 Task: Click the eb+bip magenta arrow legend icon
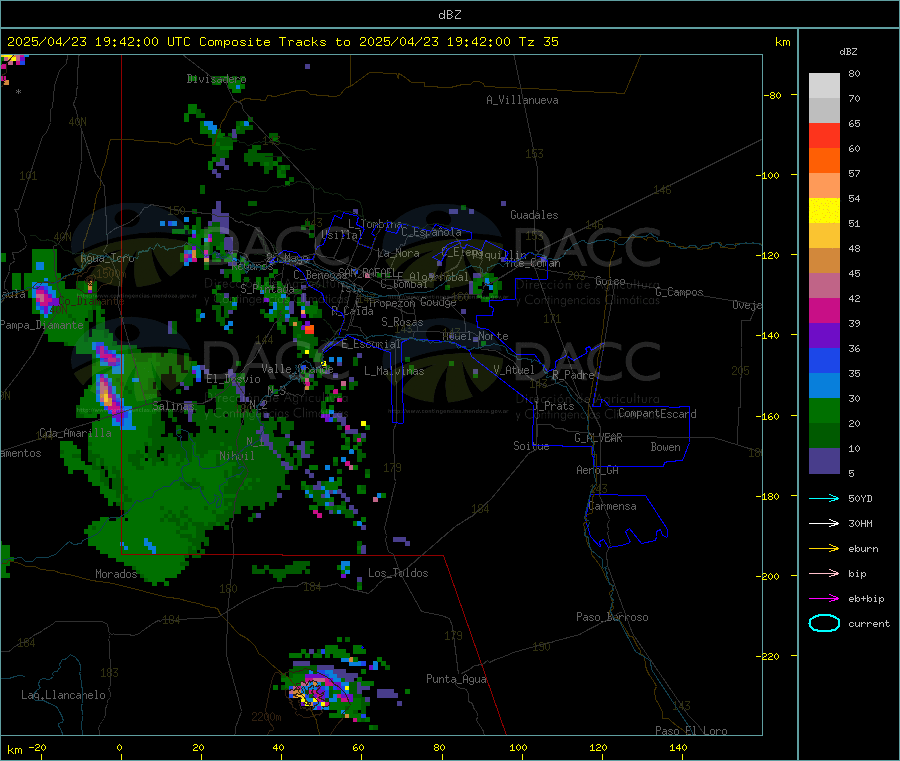coord(824,599)
